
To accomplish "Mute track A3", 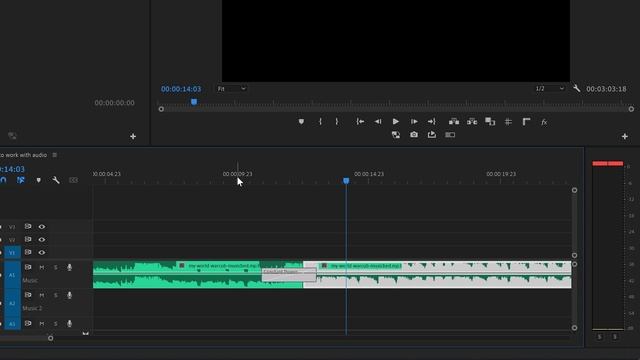I will coord(42,324).
